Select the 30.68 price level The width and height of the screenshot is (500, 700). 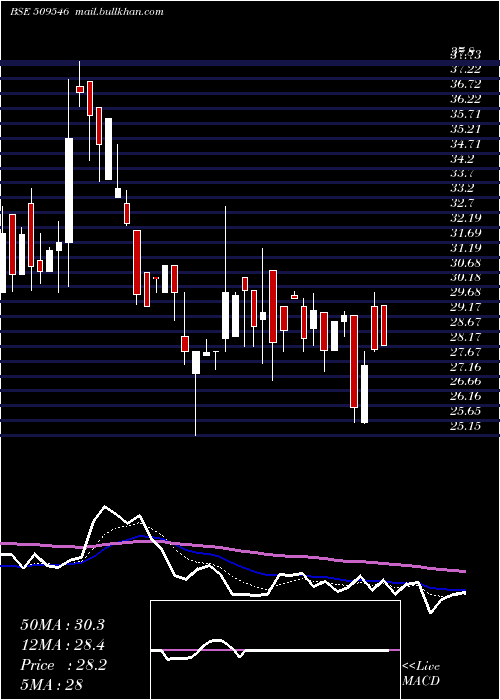coord(466,262)
